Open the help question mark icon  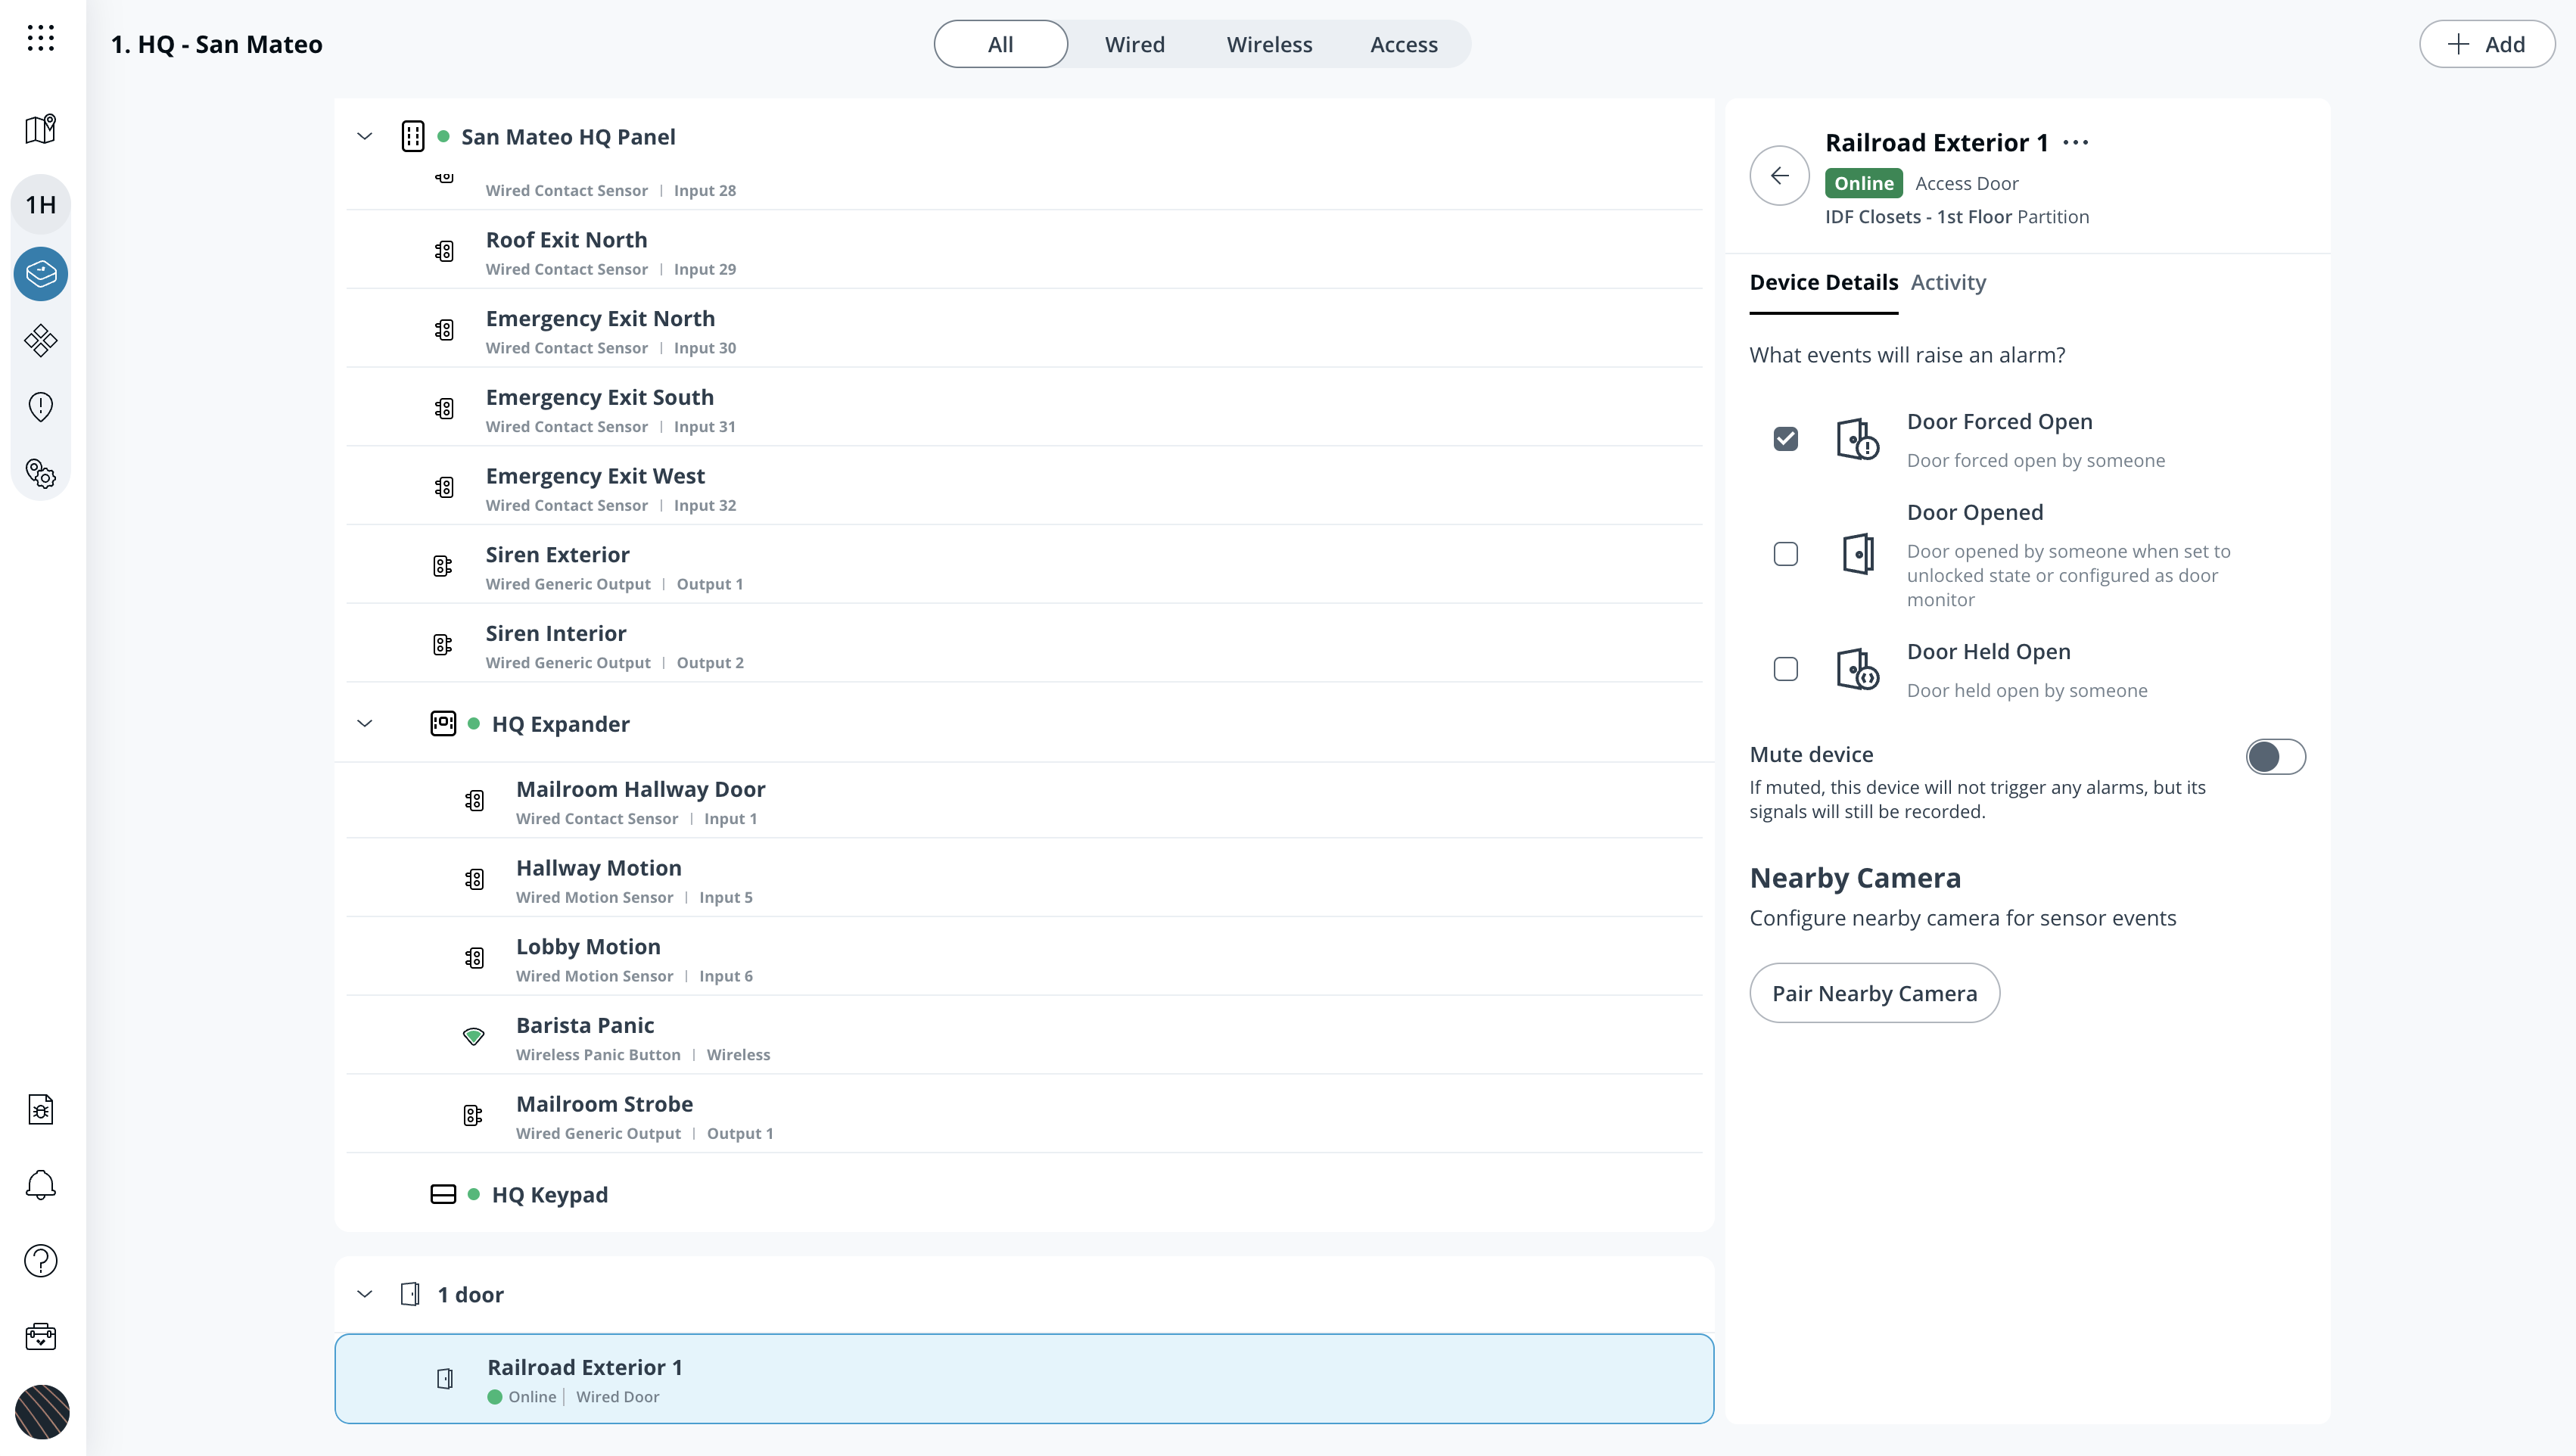click(x=41, y=1261)
